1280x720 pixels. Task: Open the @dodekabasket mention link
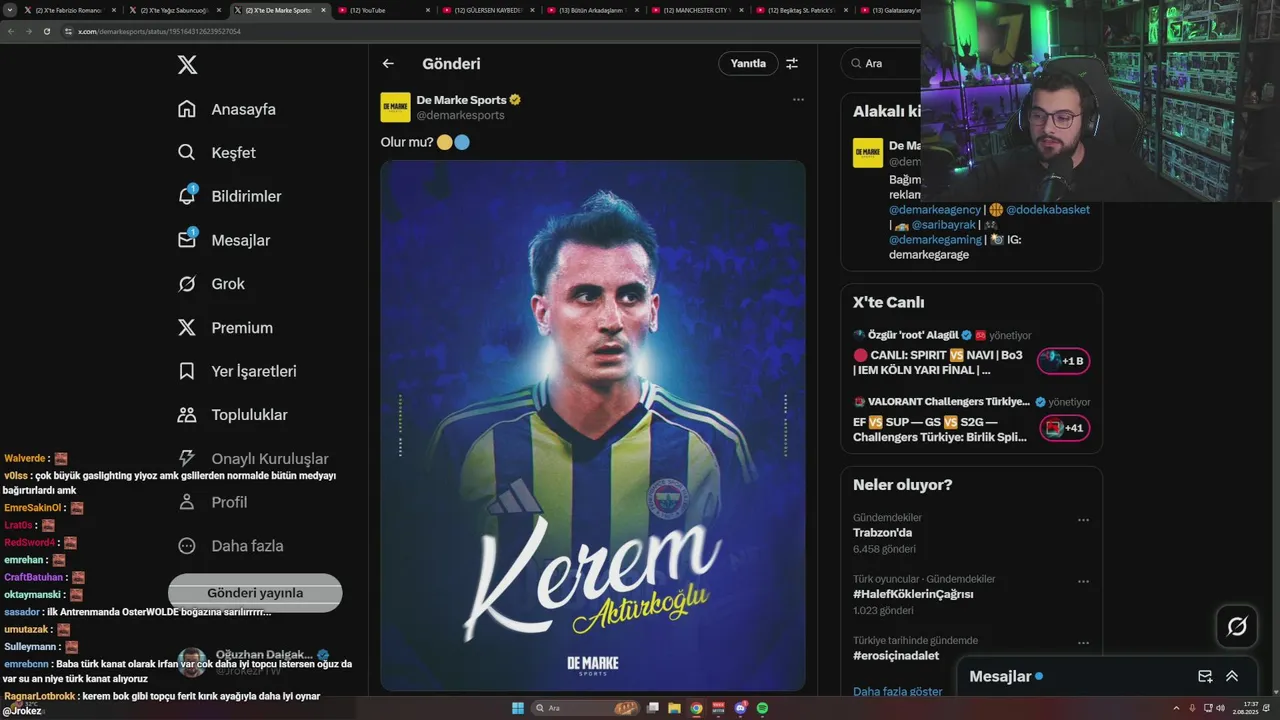tap(1048, 210)
